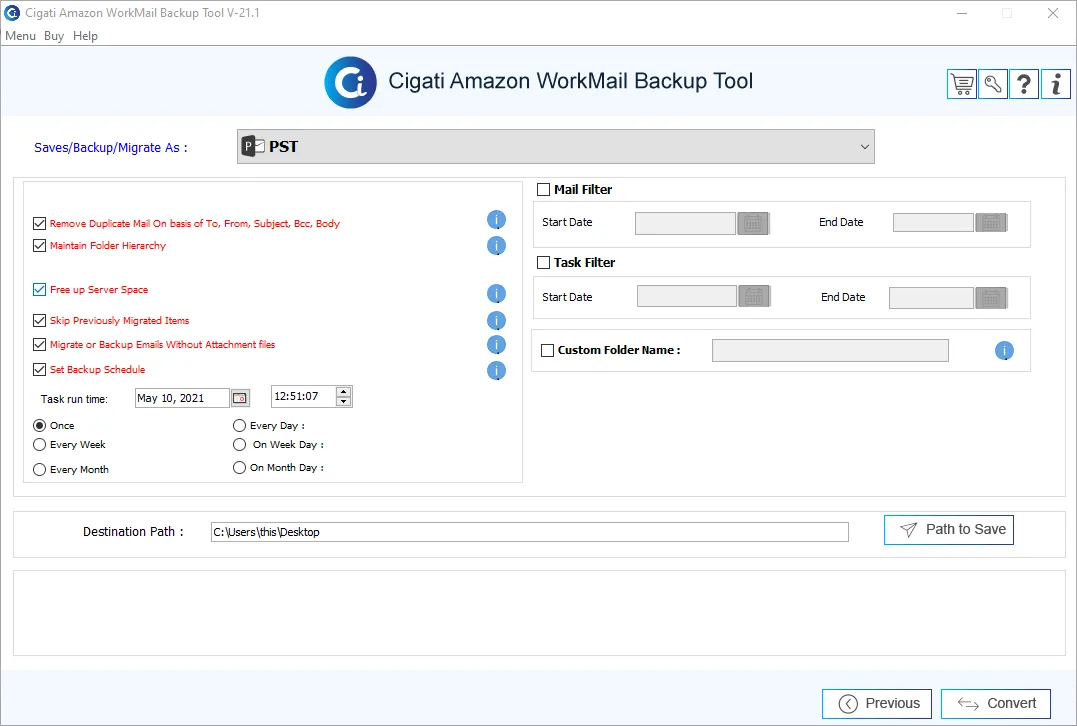Image resolution: width=1077 pixels, height=726 pixels.
Task: Open the Buy menu
Action: pos(54,36)
